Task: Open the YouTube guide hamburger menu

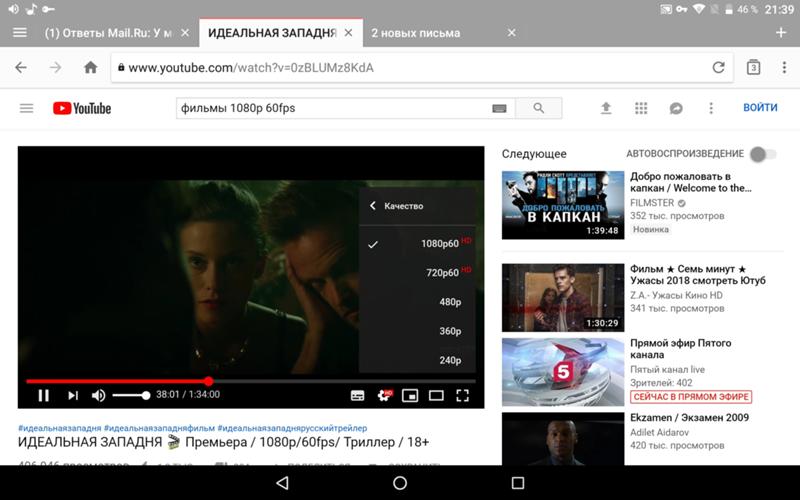Action: (x=27, y=108)
